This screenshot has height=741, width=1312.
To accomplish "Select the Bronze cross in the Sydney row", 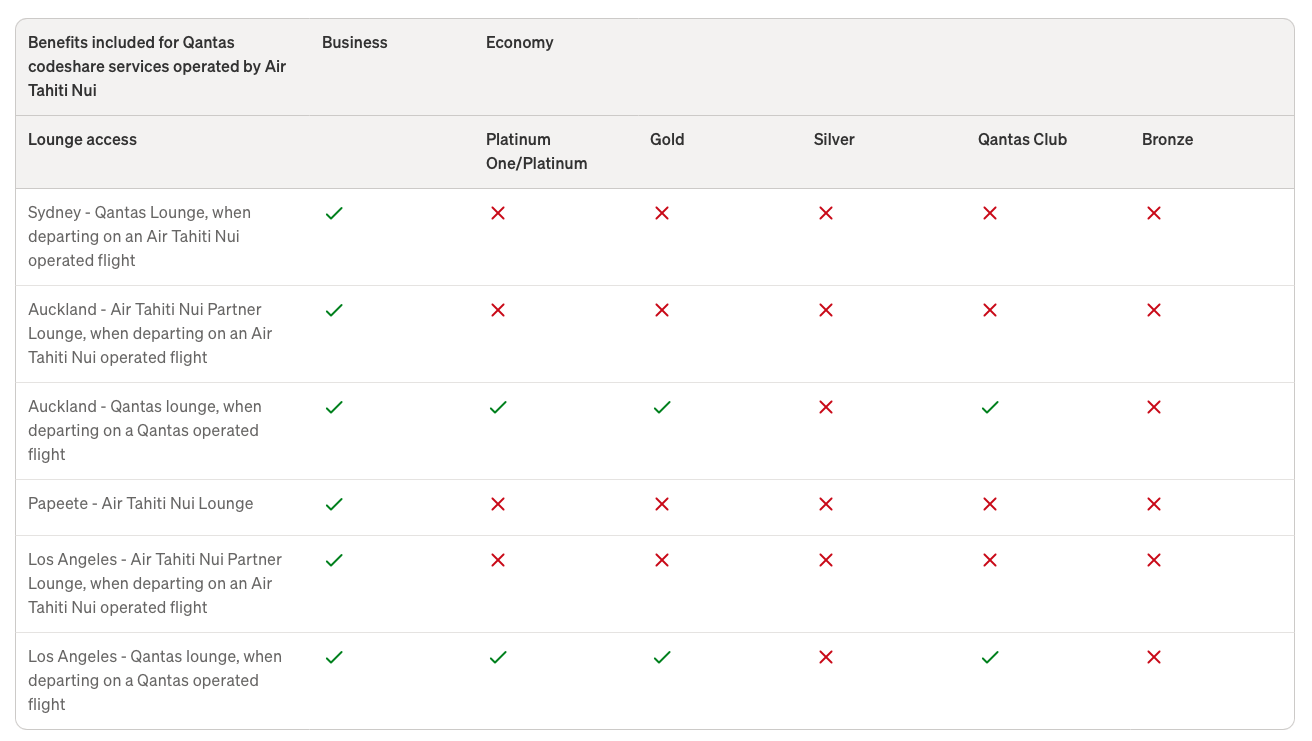I will (x=1154, y=213).
